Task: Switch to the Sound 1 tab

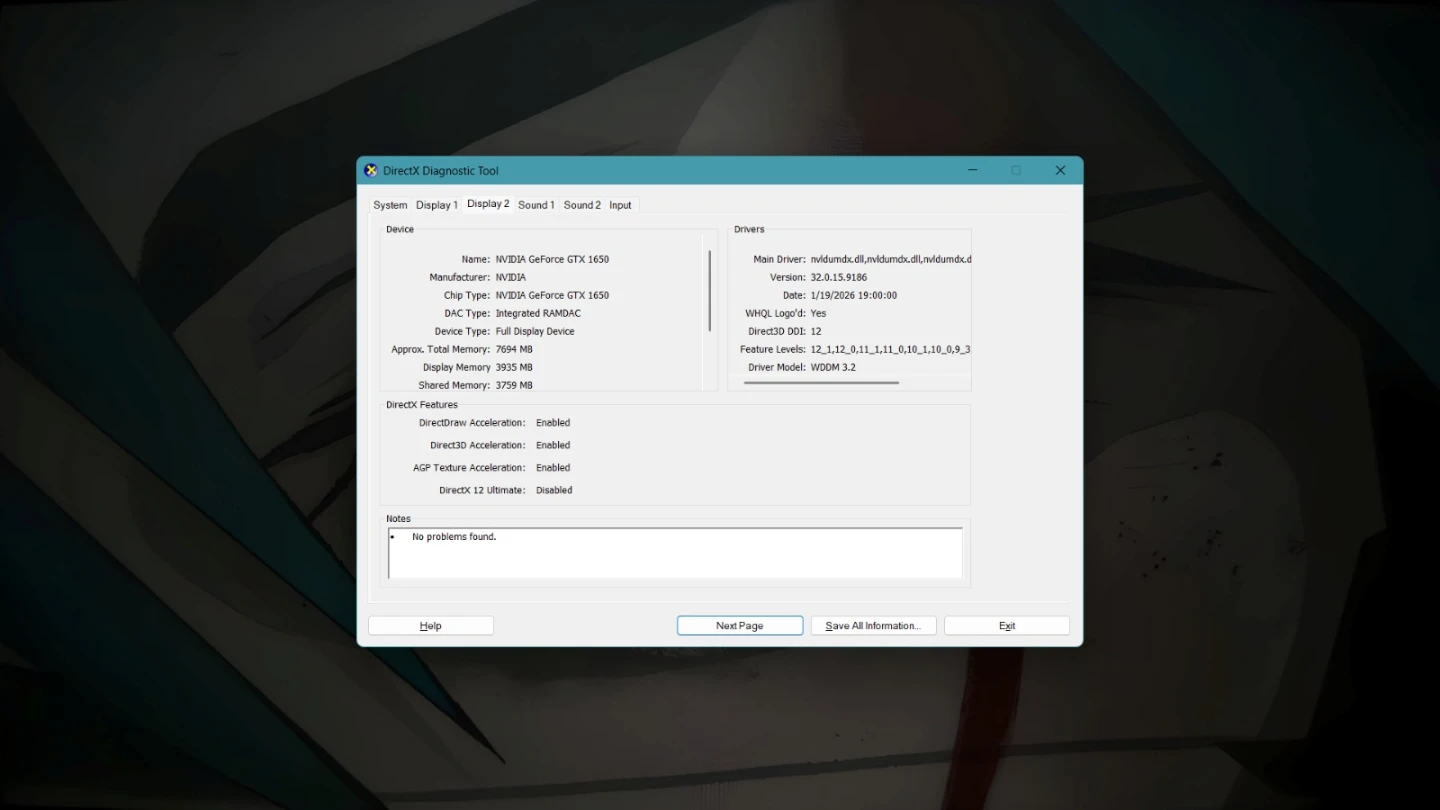Action: pos(536,205)
